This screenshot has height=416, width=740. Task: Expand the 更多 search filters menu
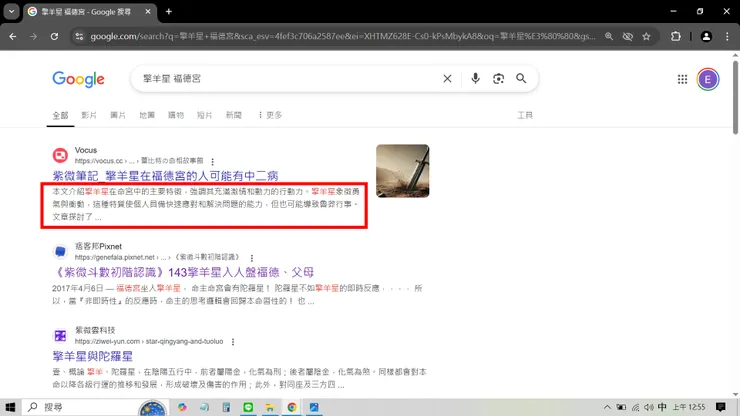[270, 115]
